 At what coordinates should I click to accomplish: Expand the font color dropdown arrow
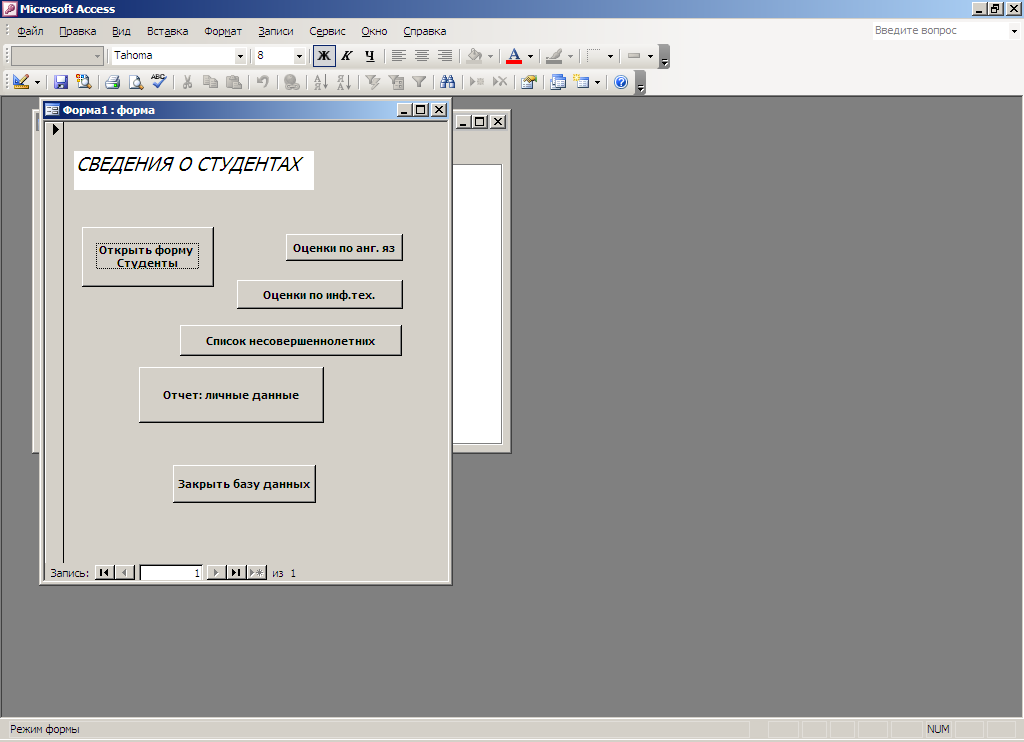point(530,56)
